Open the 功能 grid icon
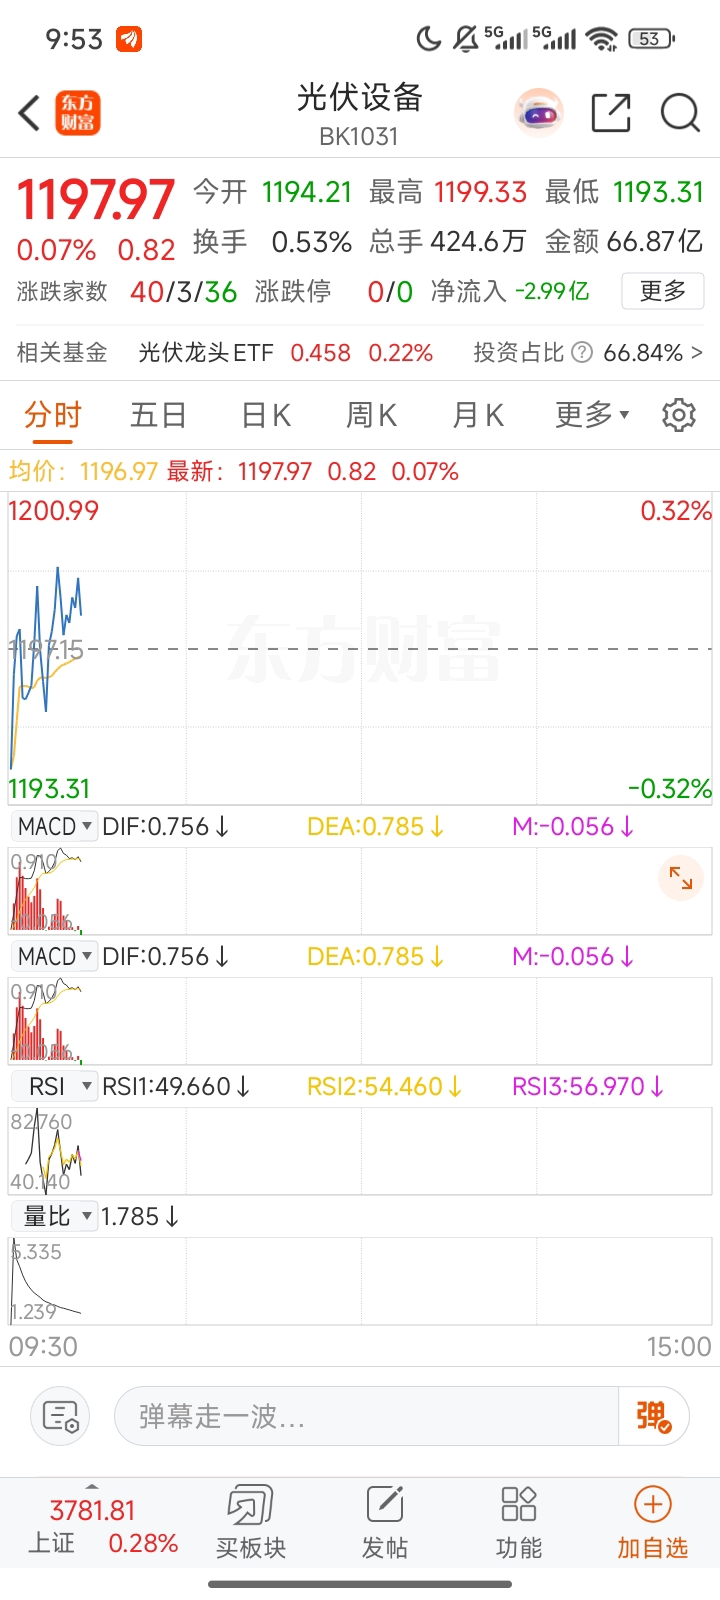 tap(519, 1522)
